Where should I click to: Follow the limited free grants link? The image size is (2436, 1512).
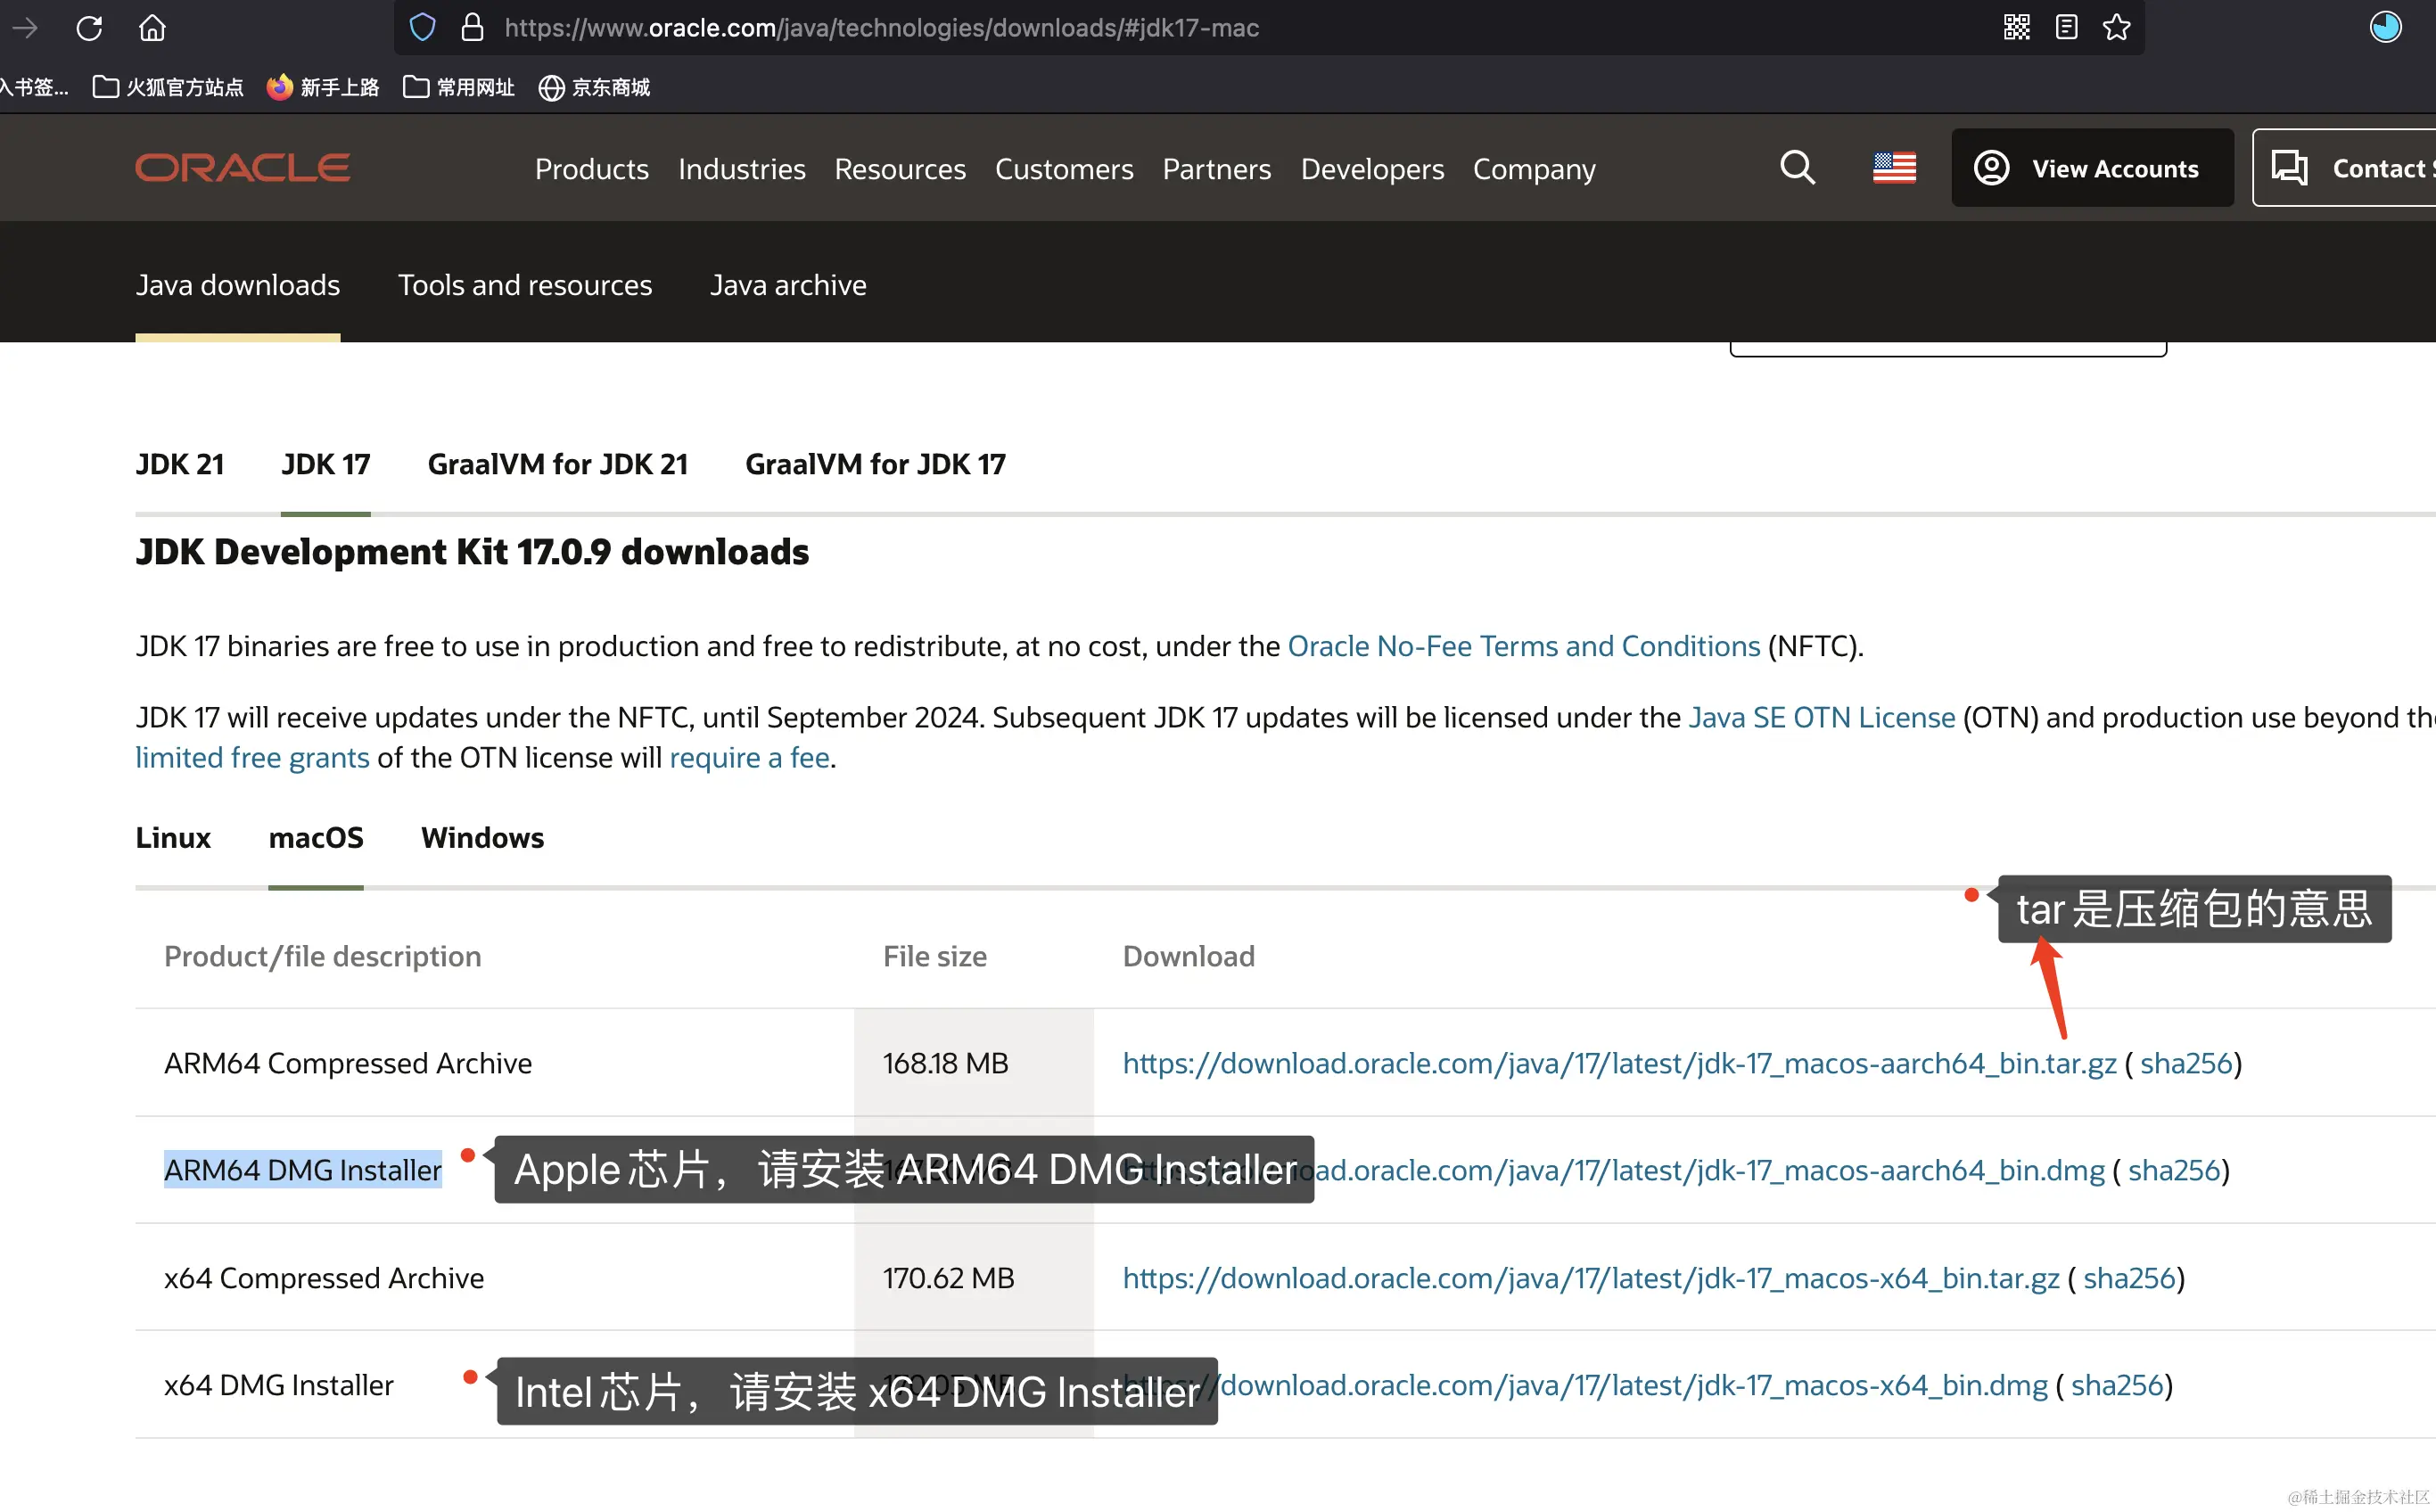point(252,758)
